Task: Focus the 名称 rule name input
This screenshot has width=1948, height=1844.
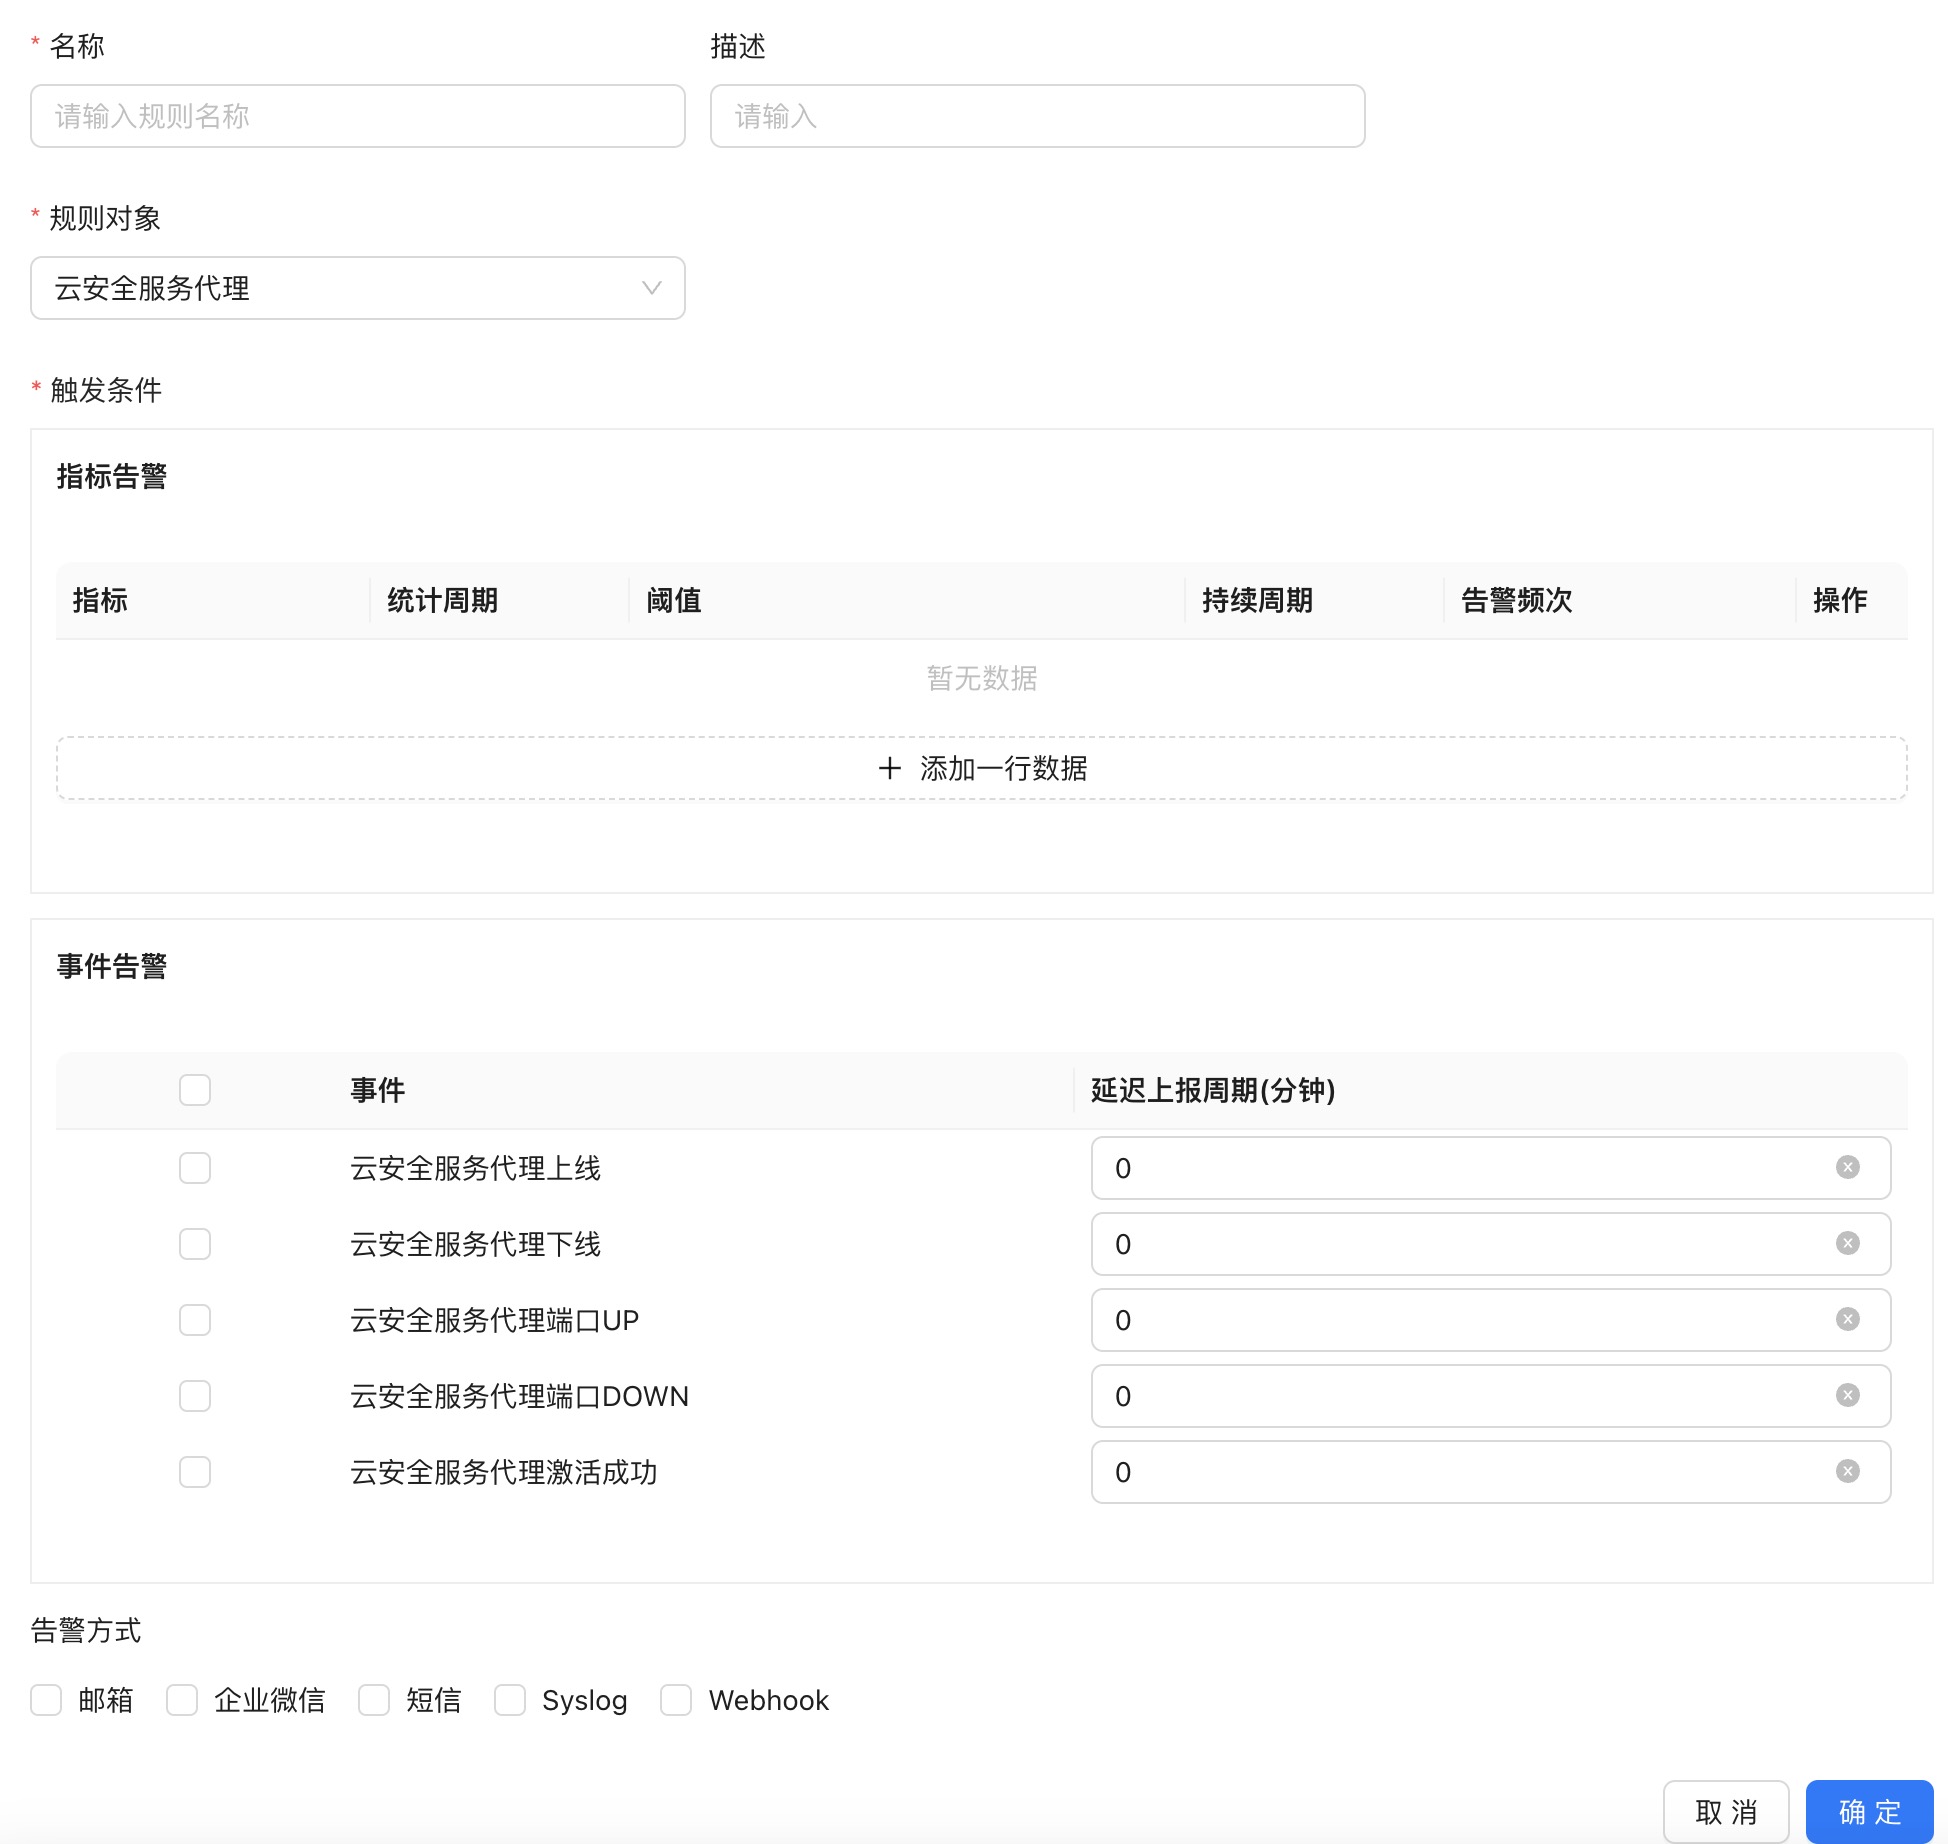Action: 358,116
